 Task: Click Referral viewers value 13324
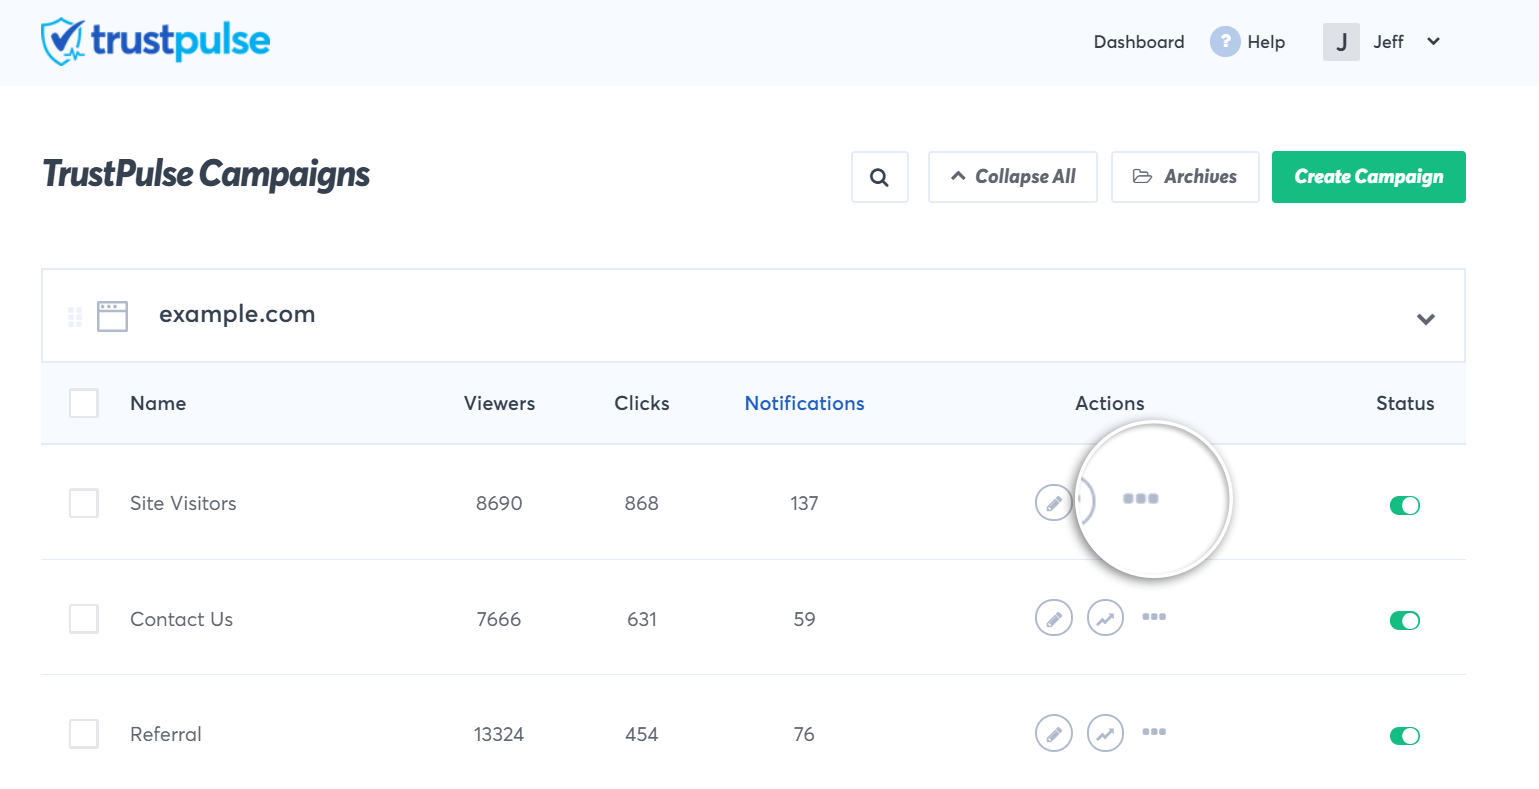pos(499,735)
